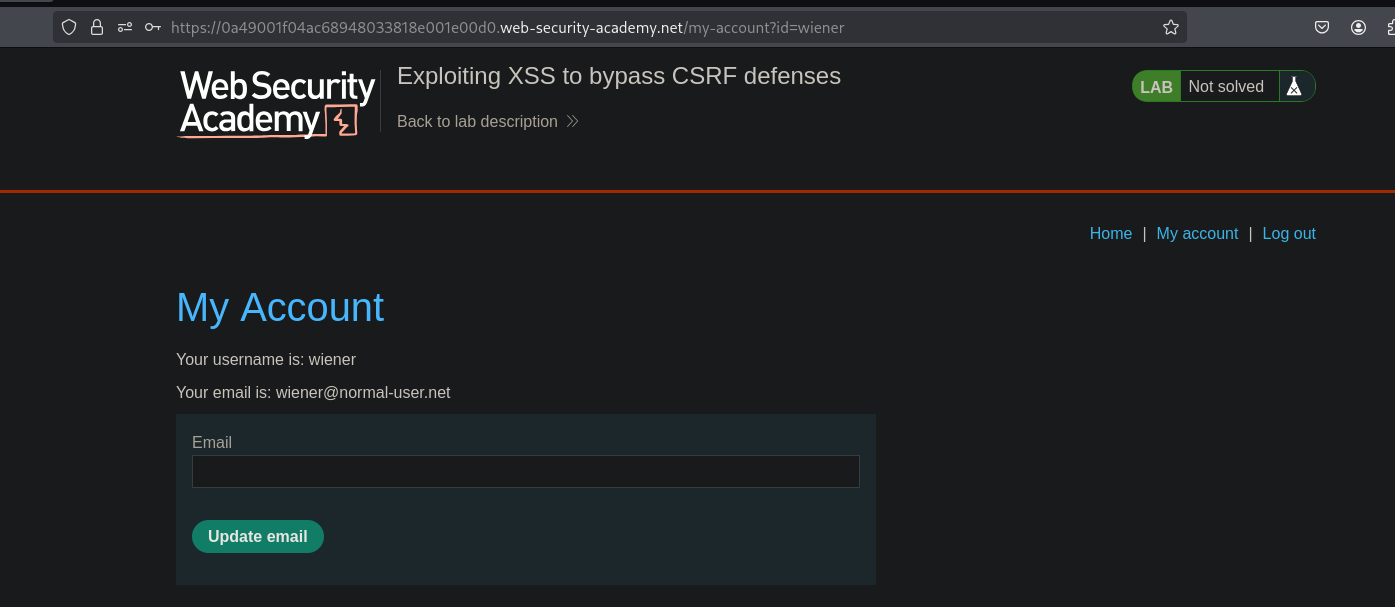Go to the Home page link
The width and height of the screenshot is (1395, 607).
(1110, 234)
